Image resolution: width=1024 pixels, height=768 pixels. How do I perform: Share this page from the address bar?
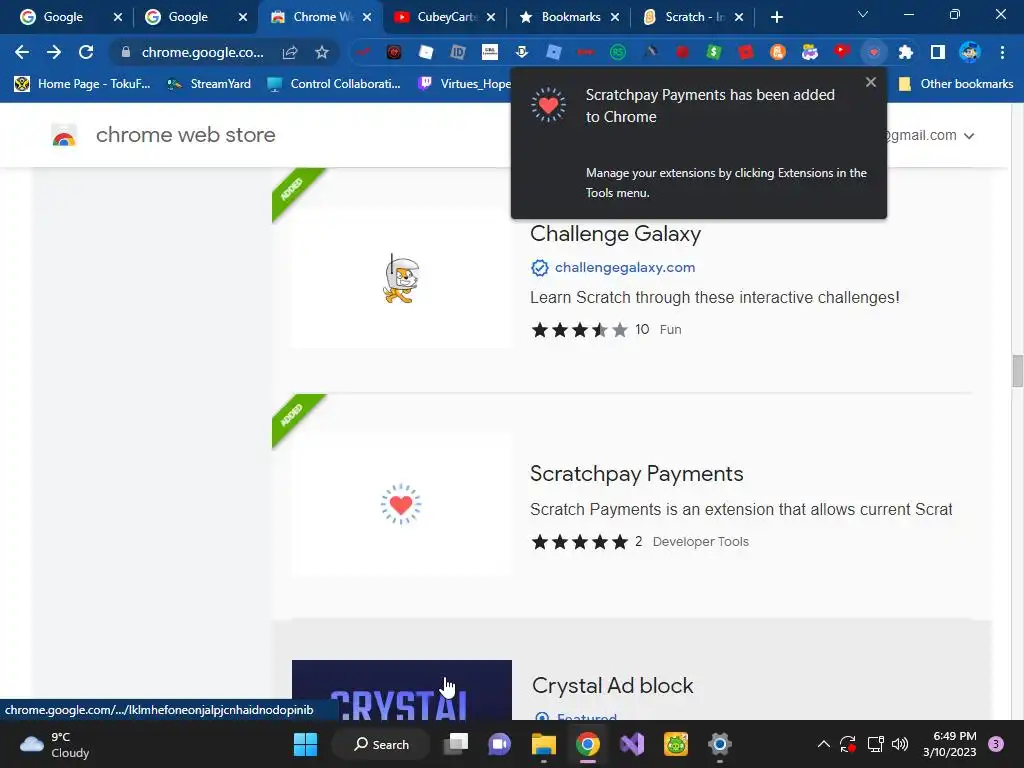pos(290,52)
